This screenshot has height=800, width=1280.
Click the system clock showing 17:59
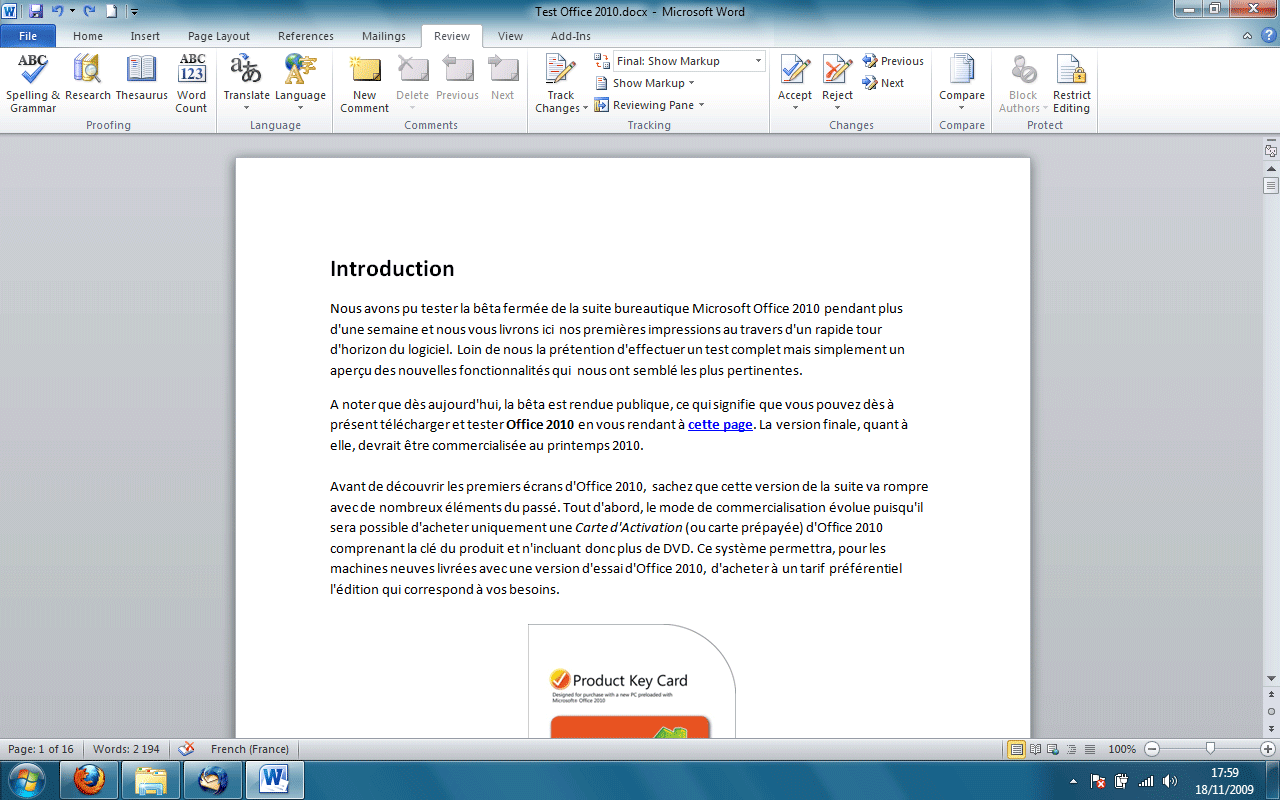(1225, 780)
